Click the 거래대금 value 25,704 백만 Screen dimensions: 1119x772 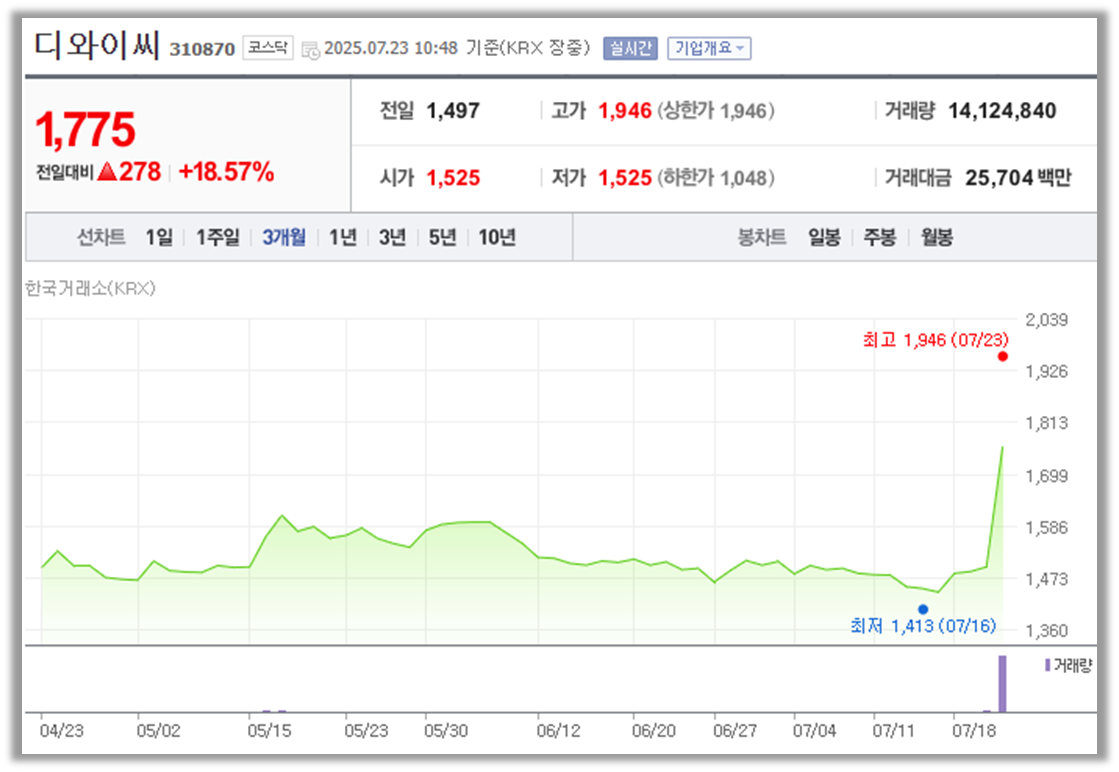(1018, 178)
